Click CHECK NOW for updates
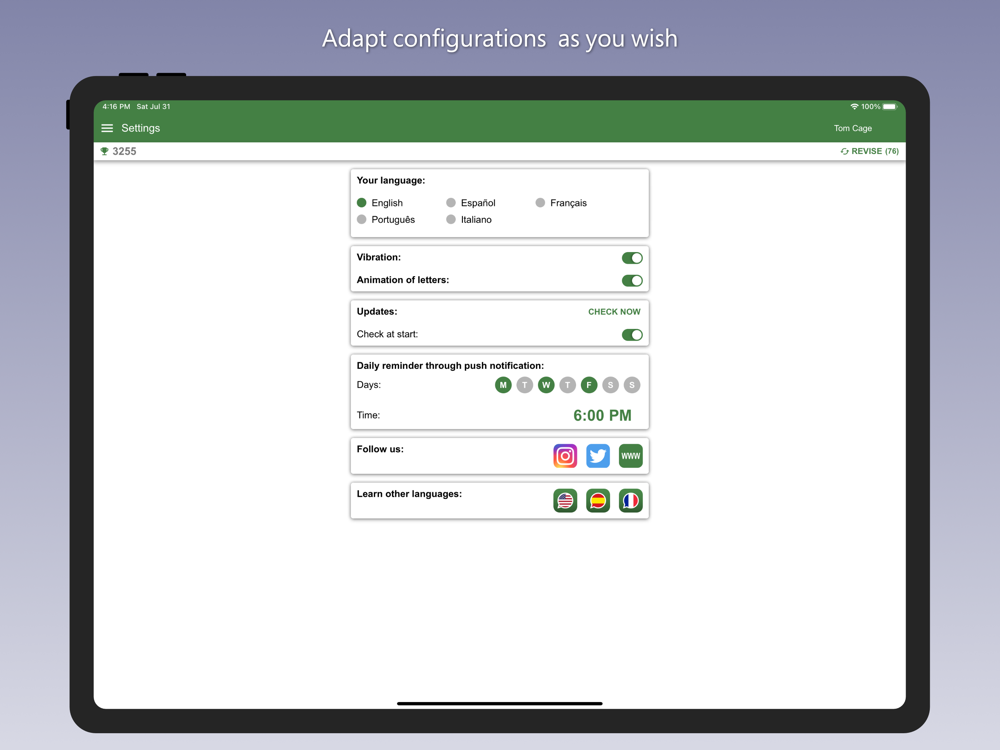This screenshot has height=750, width=1000. pyautogui.click(x=614, y=312)
